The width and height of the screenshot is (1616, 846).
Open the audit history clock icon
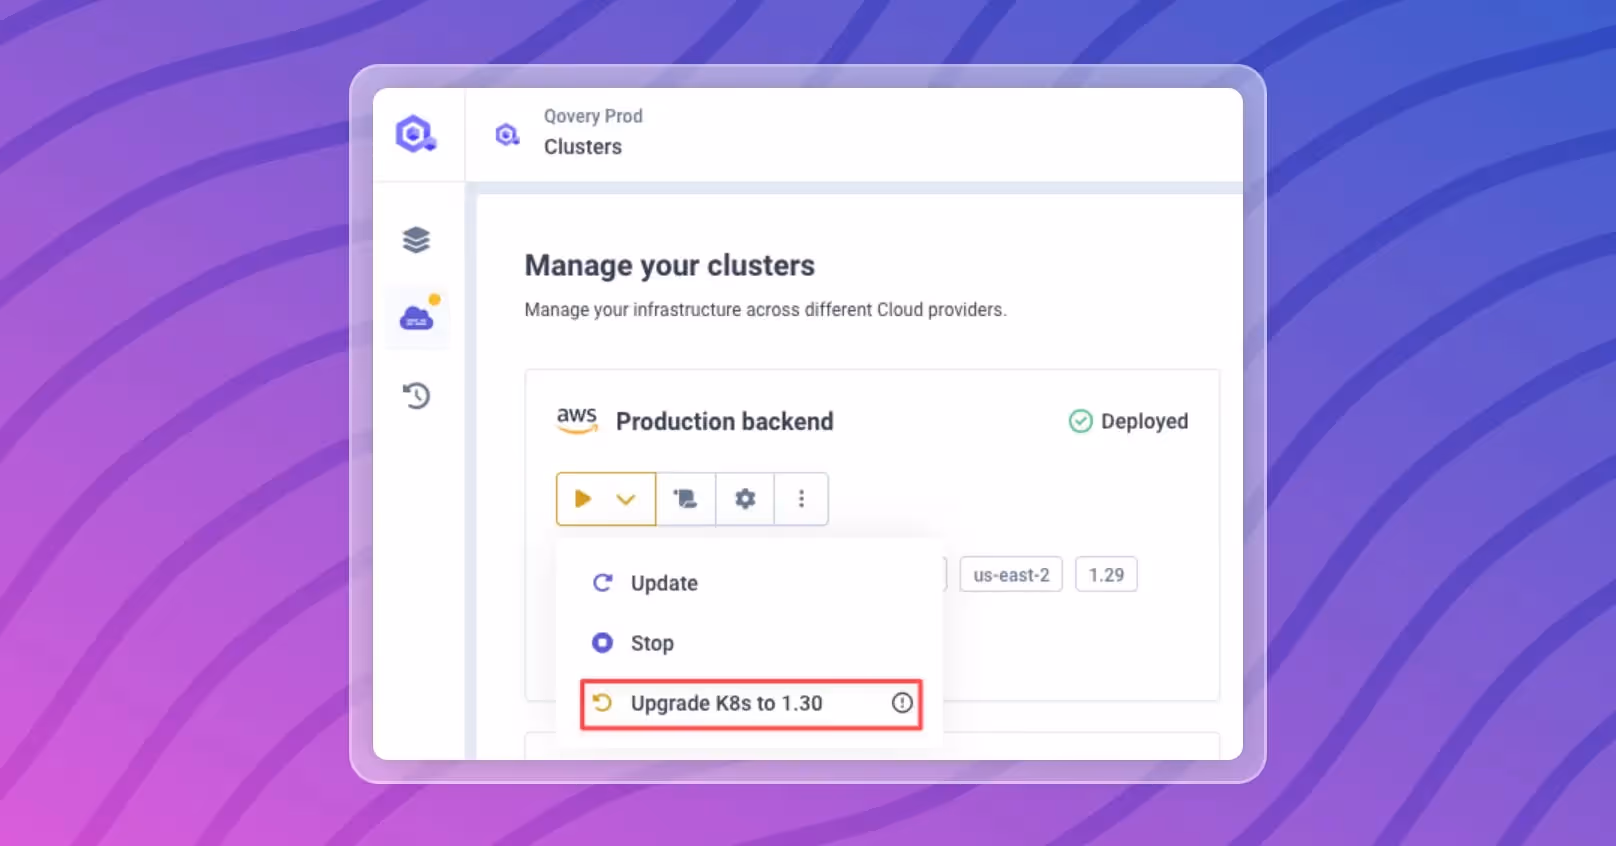(416, 396)
